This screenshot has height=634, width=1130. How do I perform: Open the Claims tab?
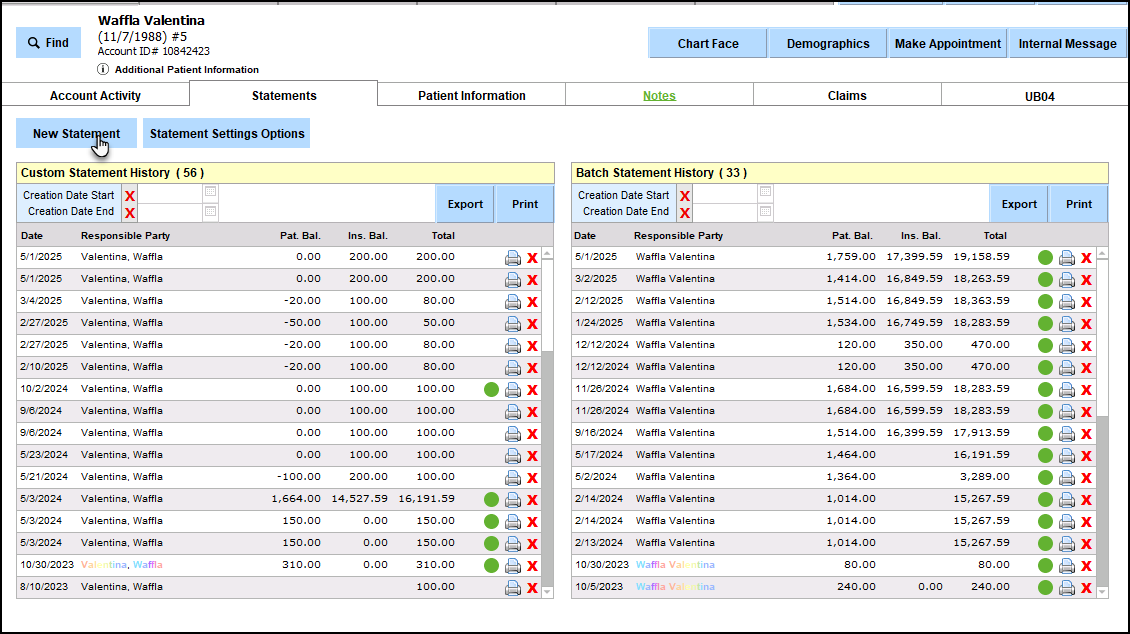pyautogui.click(x=847, y=96)
